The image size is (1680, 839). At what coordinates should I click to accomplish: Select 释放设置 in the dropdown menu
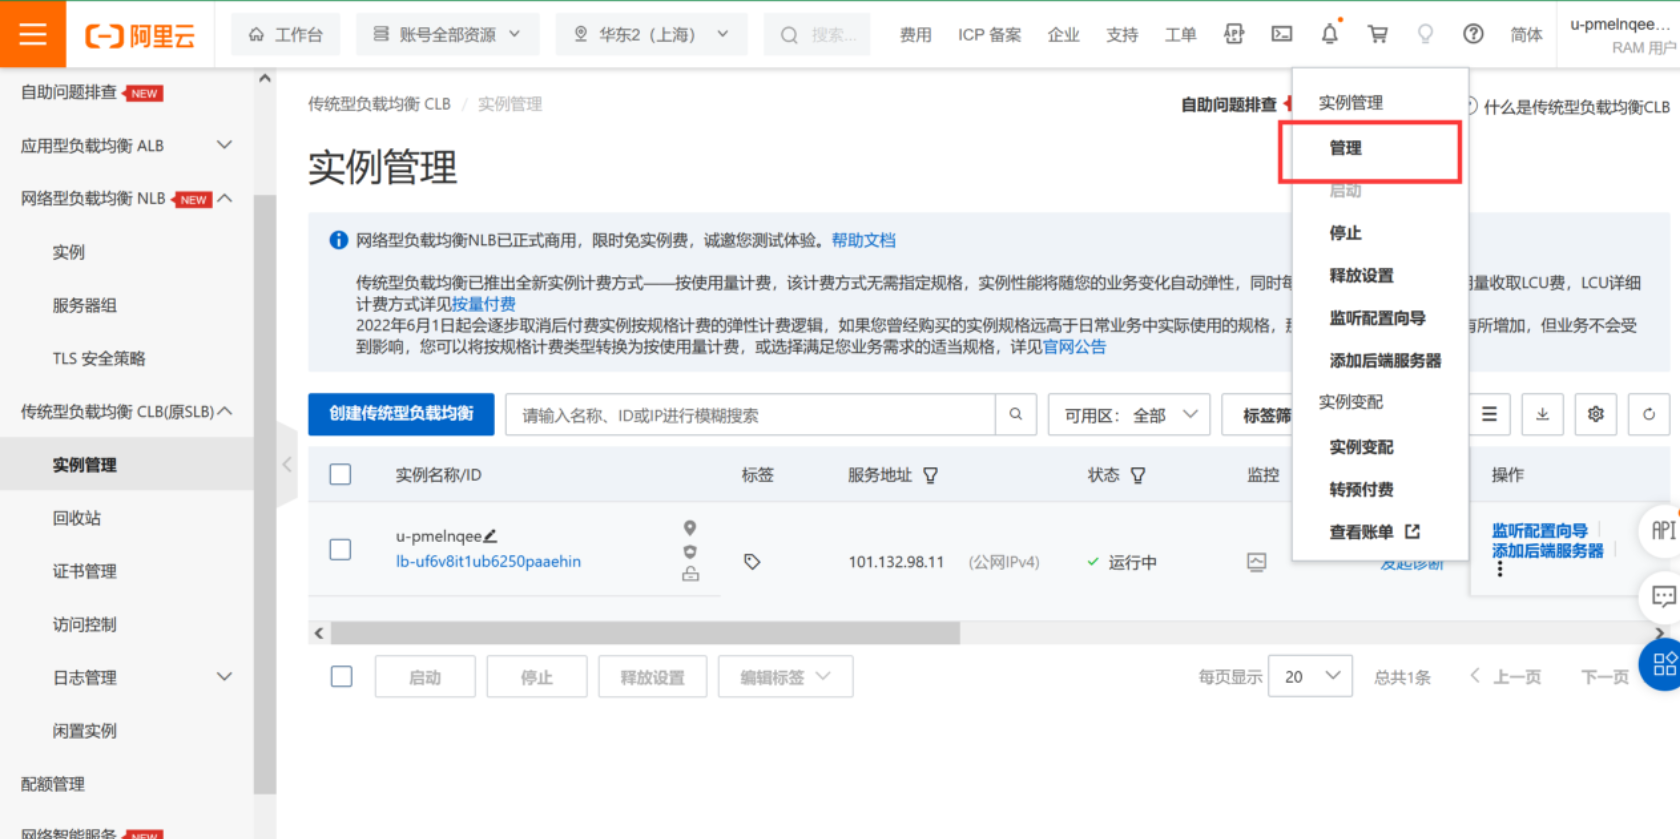tap(1361, 275)
